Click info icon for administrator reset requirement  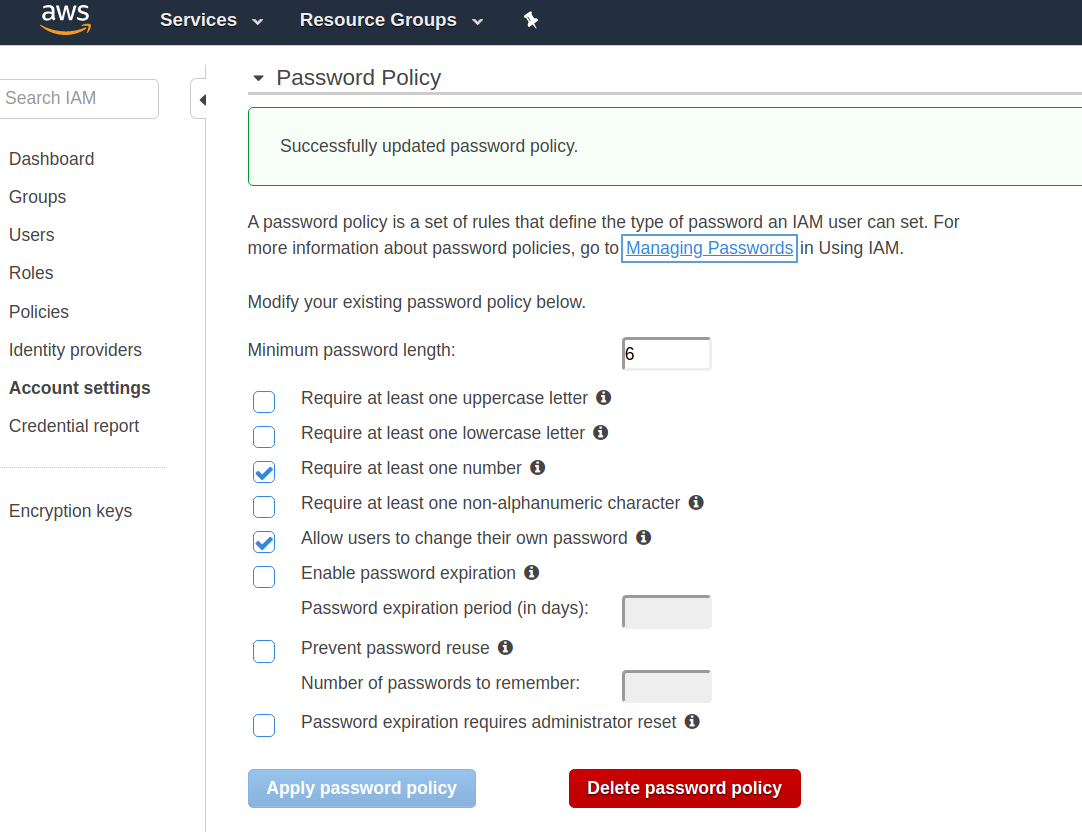[x=692, y=721]
